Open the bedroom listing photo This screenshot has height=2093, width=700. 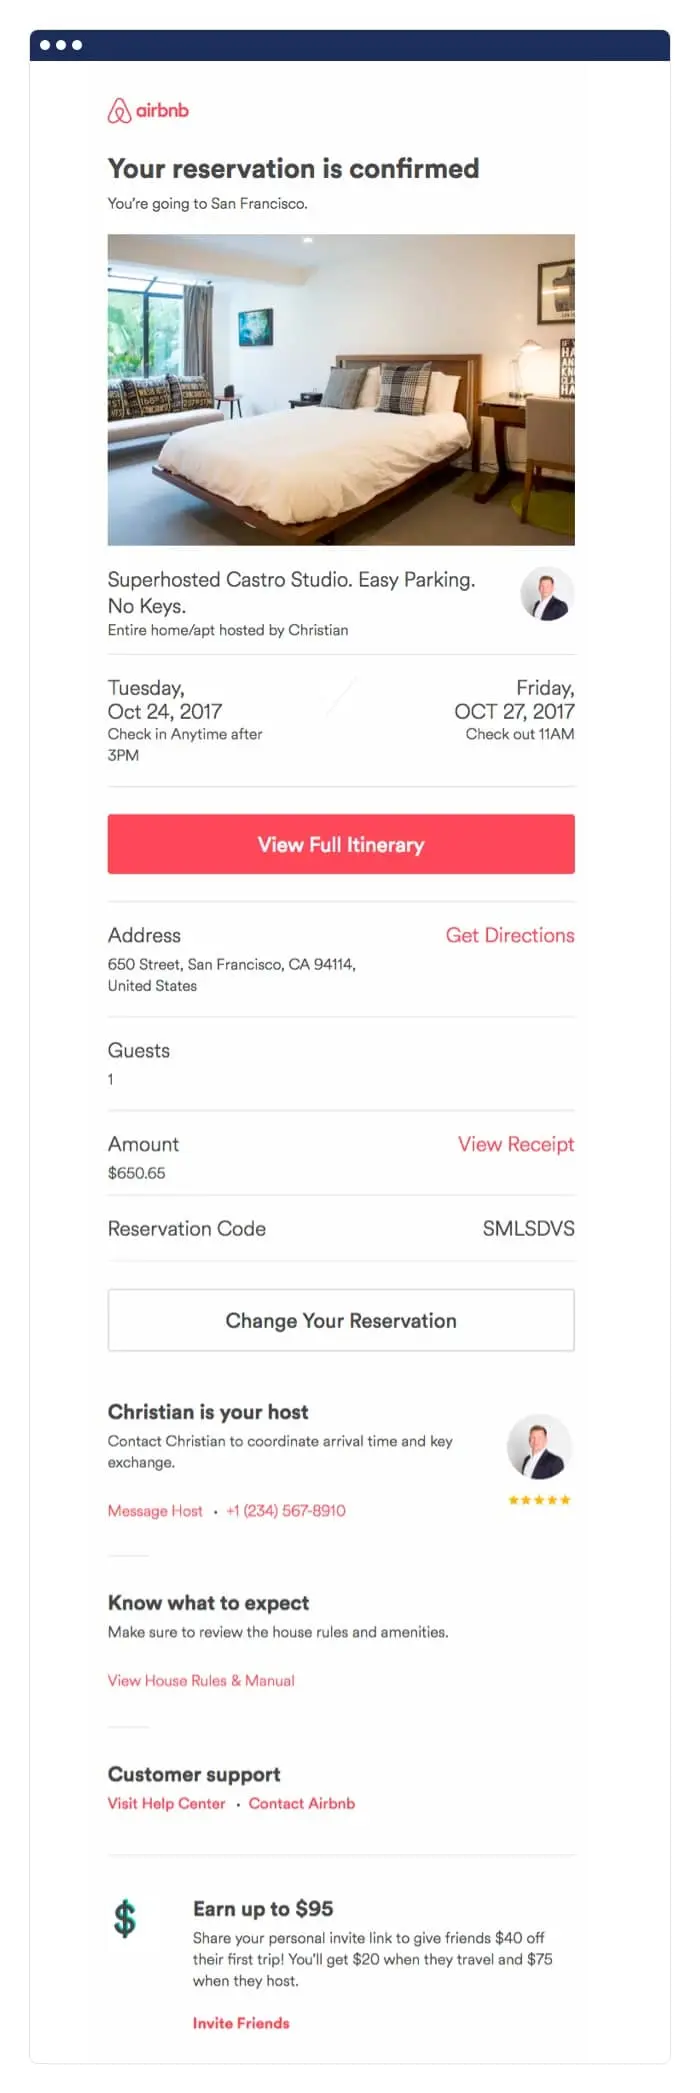[341, 390]
